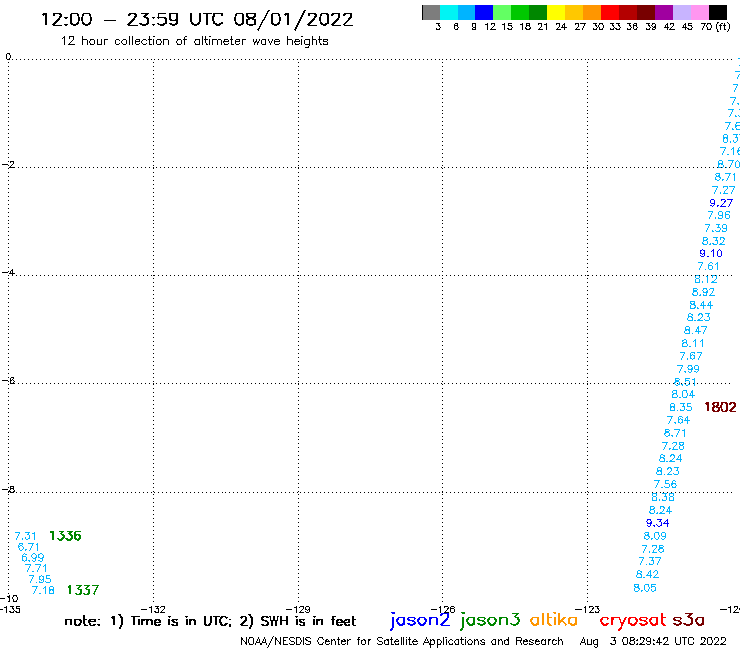Viewport: 740px width, 650px height.
Task: Click the purple 42 ft legend swatch
Action: pos(664,12)
